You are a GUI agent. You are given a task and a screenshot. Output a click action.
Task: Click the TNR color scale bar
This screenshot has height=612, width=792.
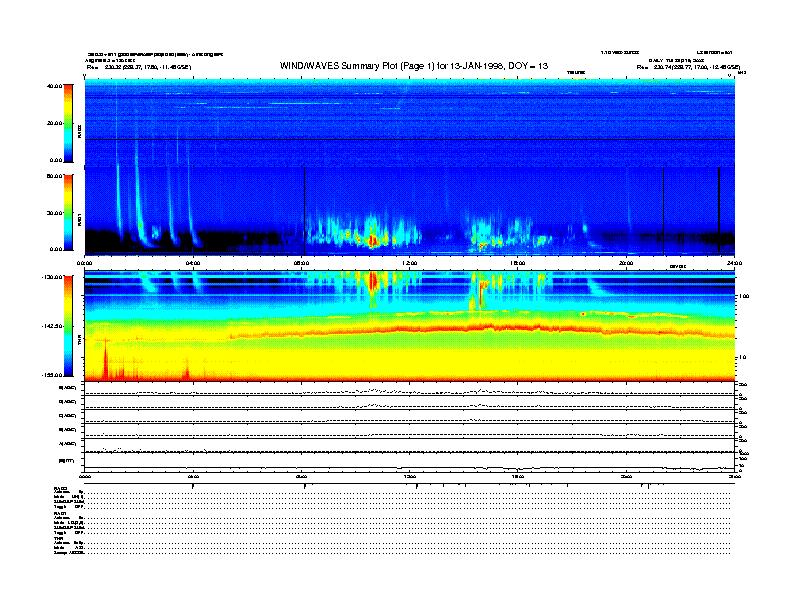pyautogui.click(x=68, y=326)
